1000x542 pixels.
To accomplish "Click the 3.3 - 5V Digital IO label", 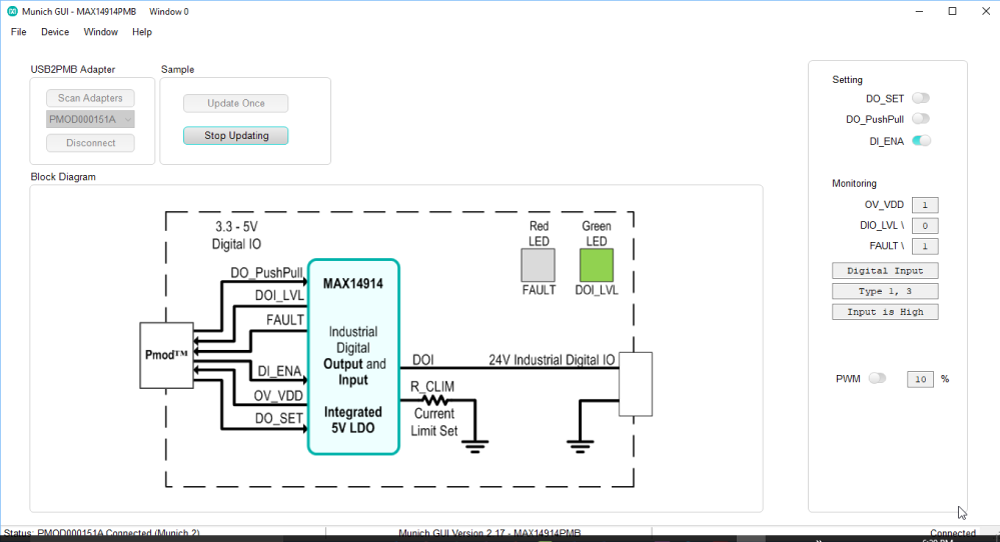I will (x=237, y=235).
